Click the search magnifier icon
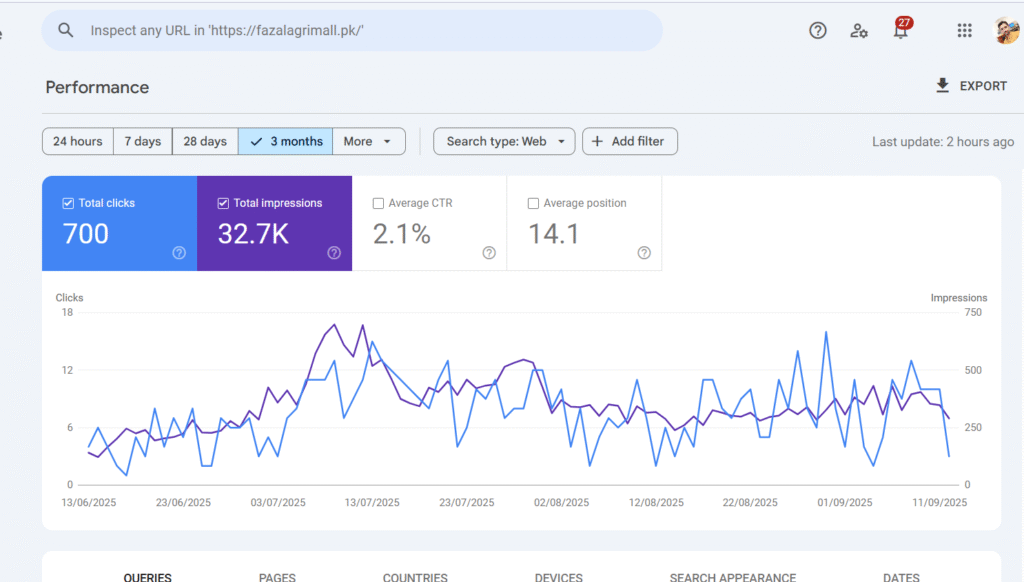The width and height of the screenshot is (1024, 582). point(66,30)
